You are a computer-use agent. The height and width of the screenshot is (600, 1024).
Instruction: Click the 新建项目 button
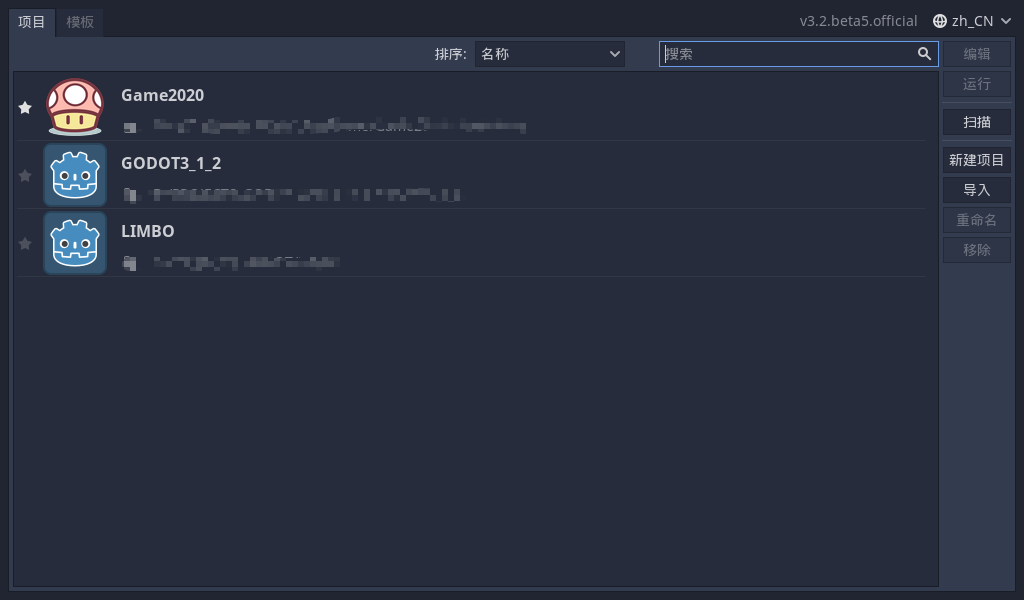click(x=976, y=160)
